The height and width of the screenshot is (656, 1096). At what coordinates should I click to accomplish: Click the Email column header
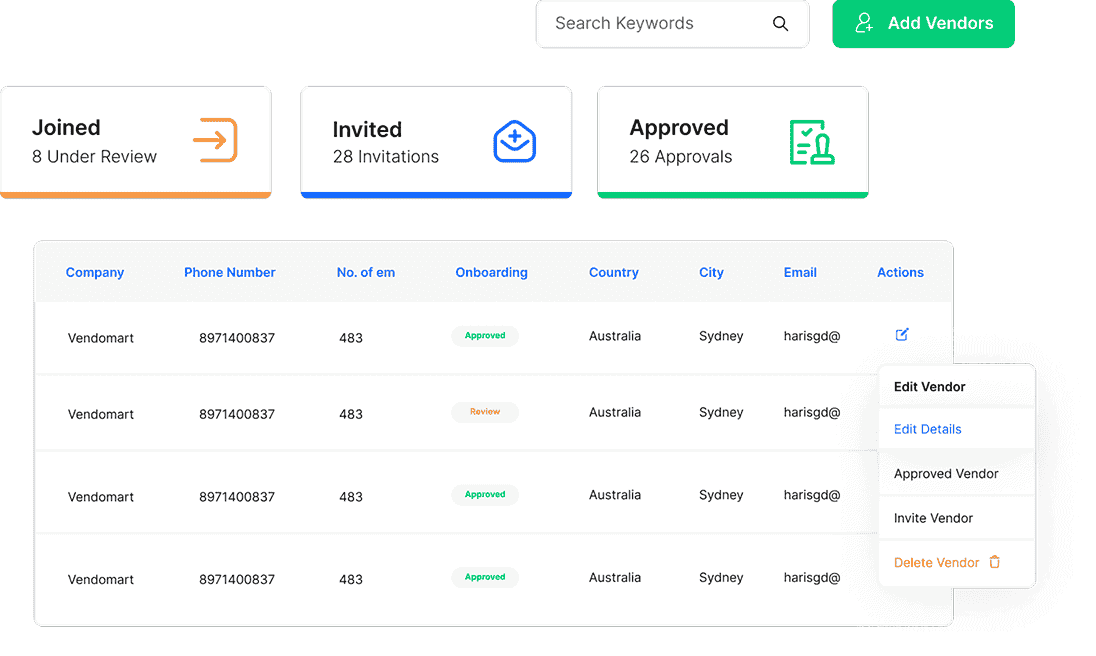click(x=800, y=272)
